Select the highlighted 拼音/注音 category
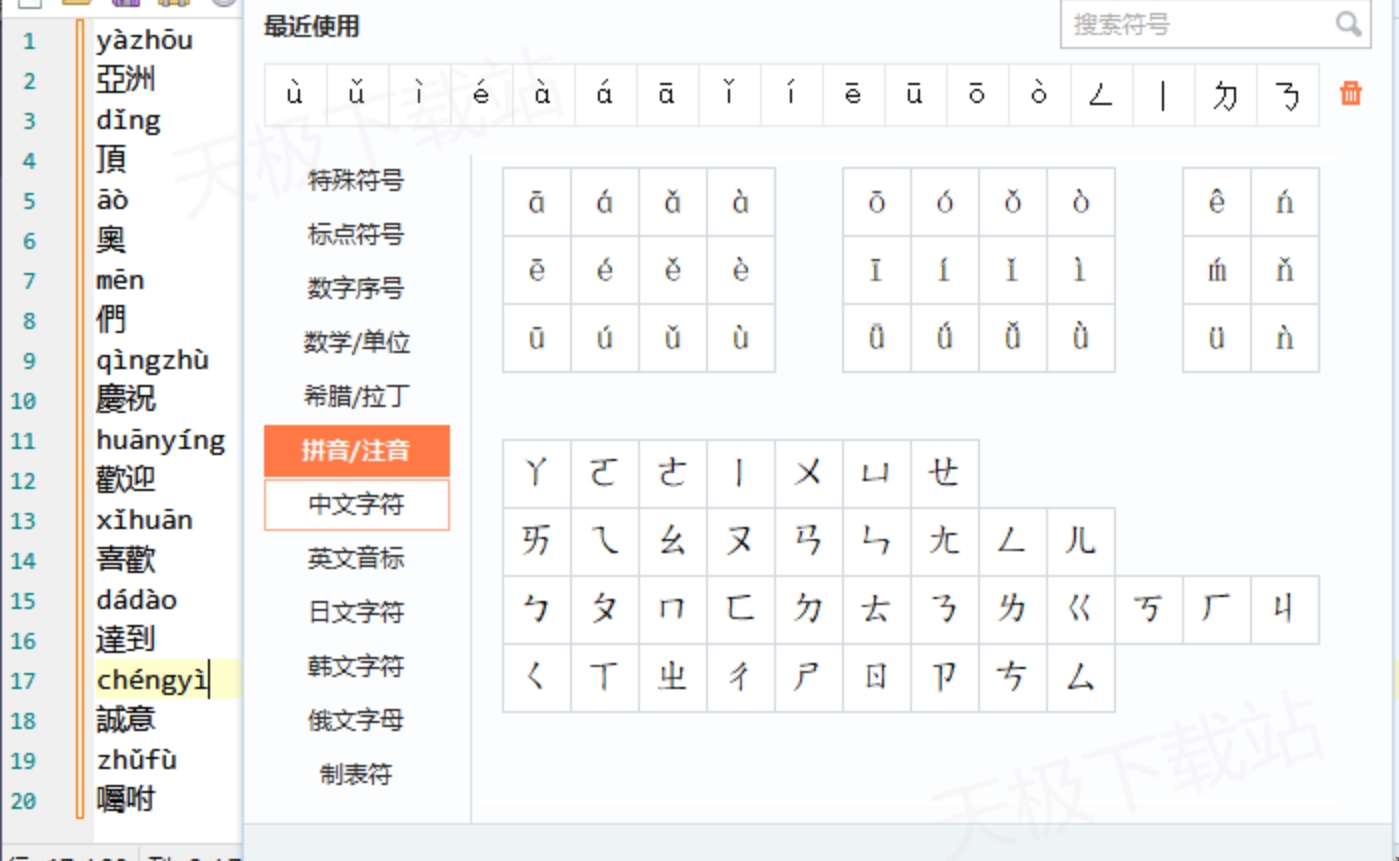Image resolution: width=1399 pixels, height=861 pixels. (356, 451)
